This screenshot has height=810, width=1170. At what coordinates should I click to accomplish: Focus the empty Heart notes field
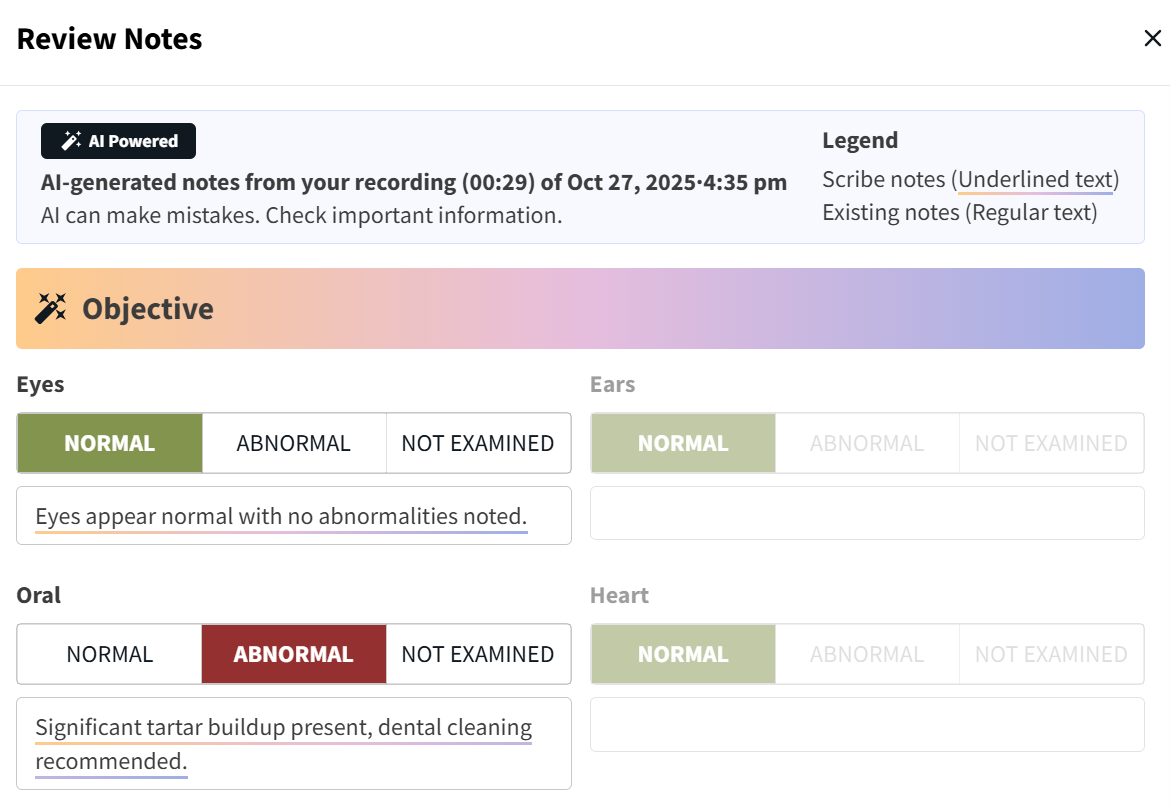coord(867,724)
